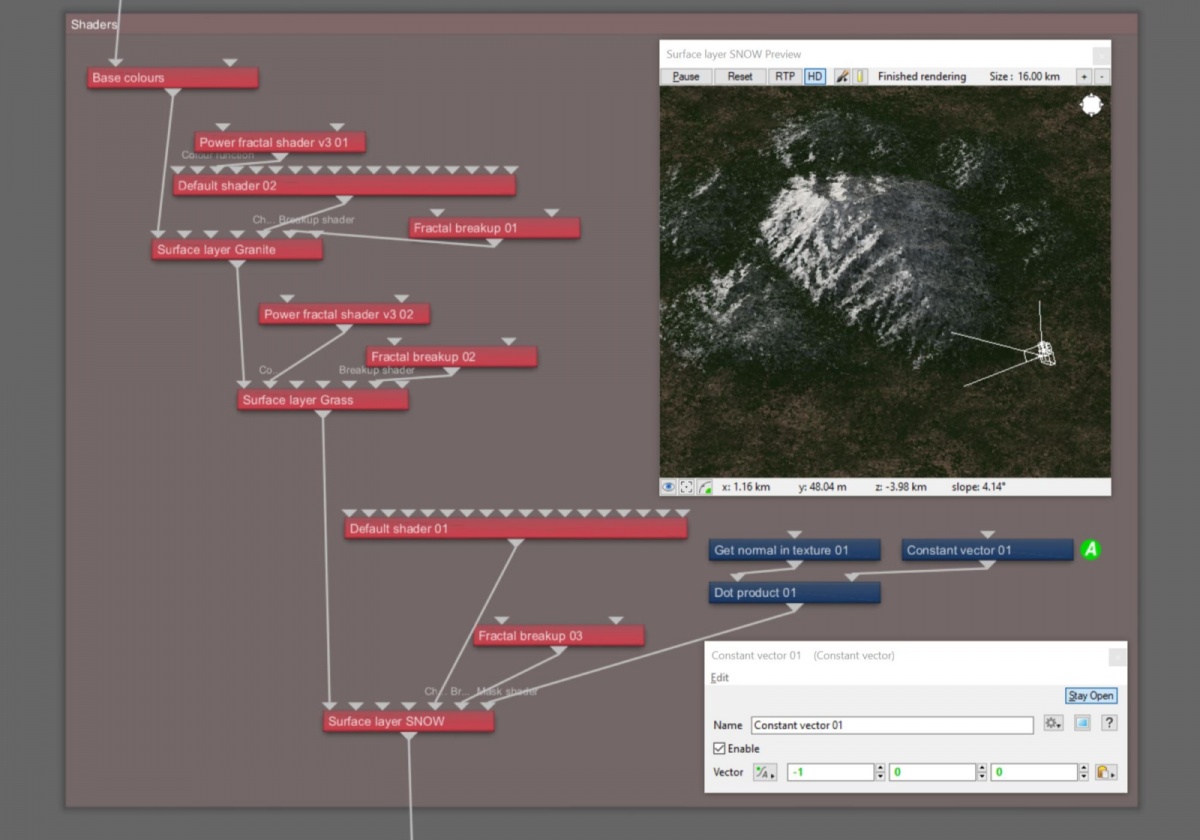Click the green-dot curve icon in the preview status bar
The width and height of the screenshot is (1200, 840).
[x=705, y=487]
